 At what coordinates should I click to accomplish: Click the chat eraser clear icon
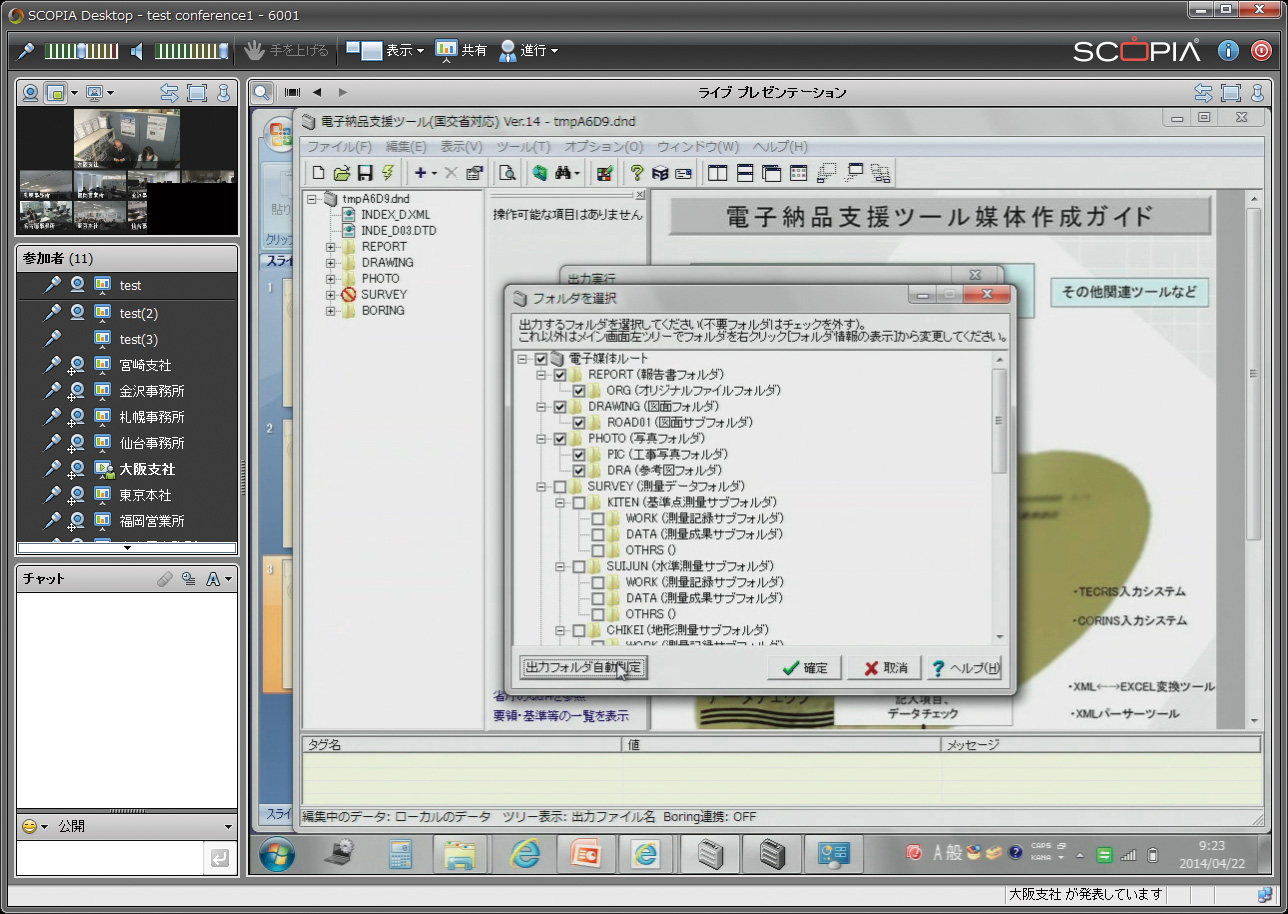[x=165, y=579]
